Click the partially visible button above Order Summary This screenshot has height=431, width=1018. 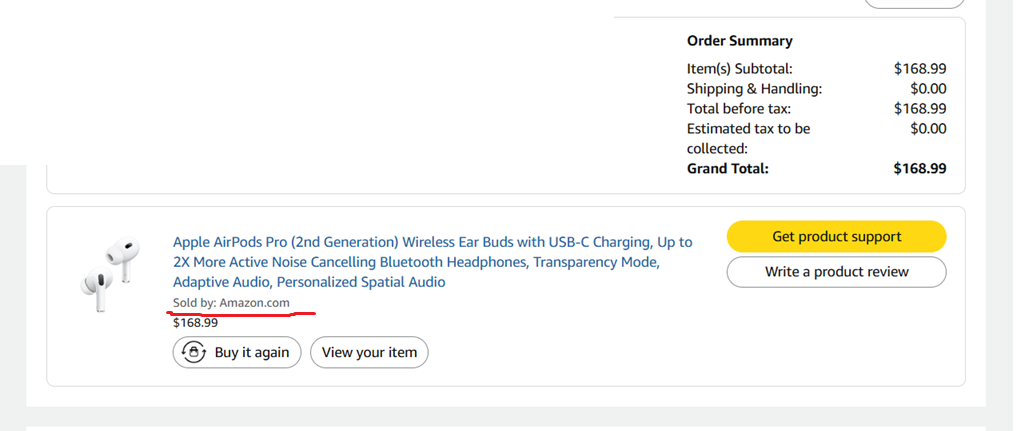(x=914, y=3)
